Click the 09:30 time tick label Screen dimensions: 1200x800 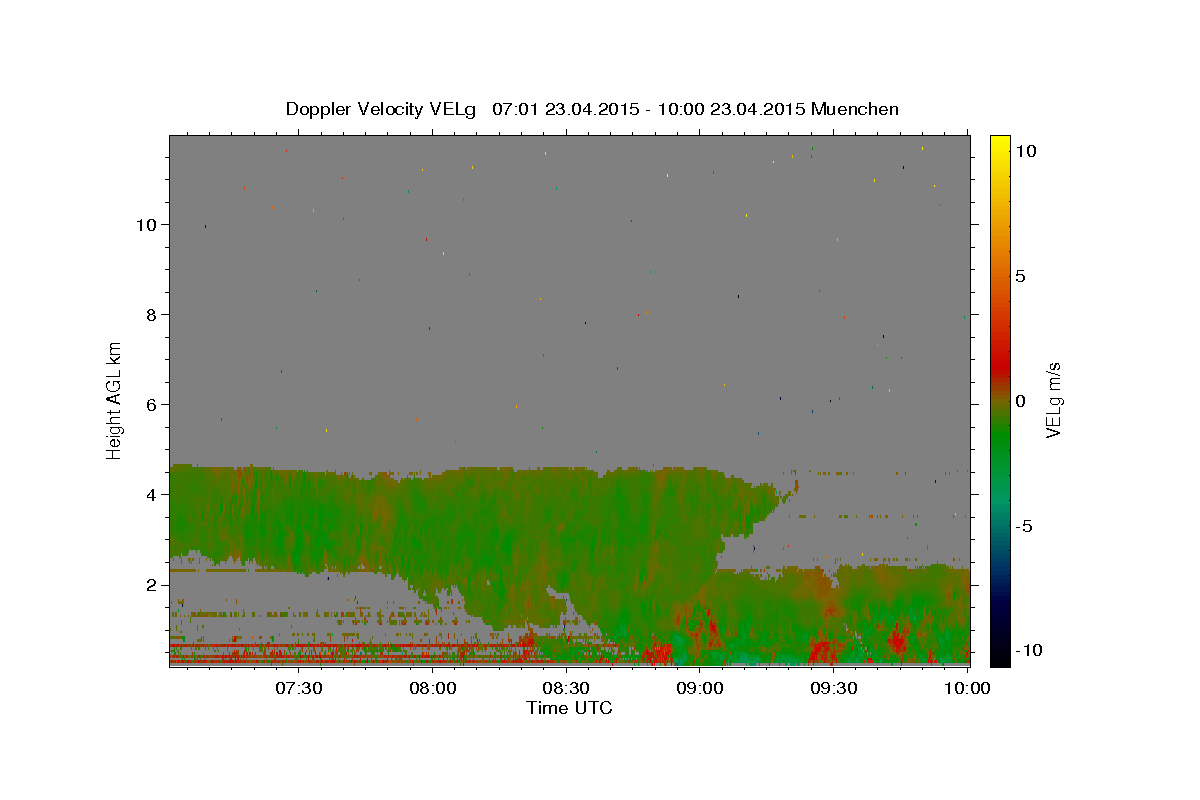tap(834, 689)
